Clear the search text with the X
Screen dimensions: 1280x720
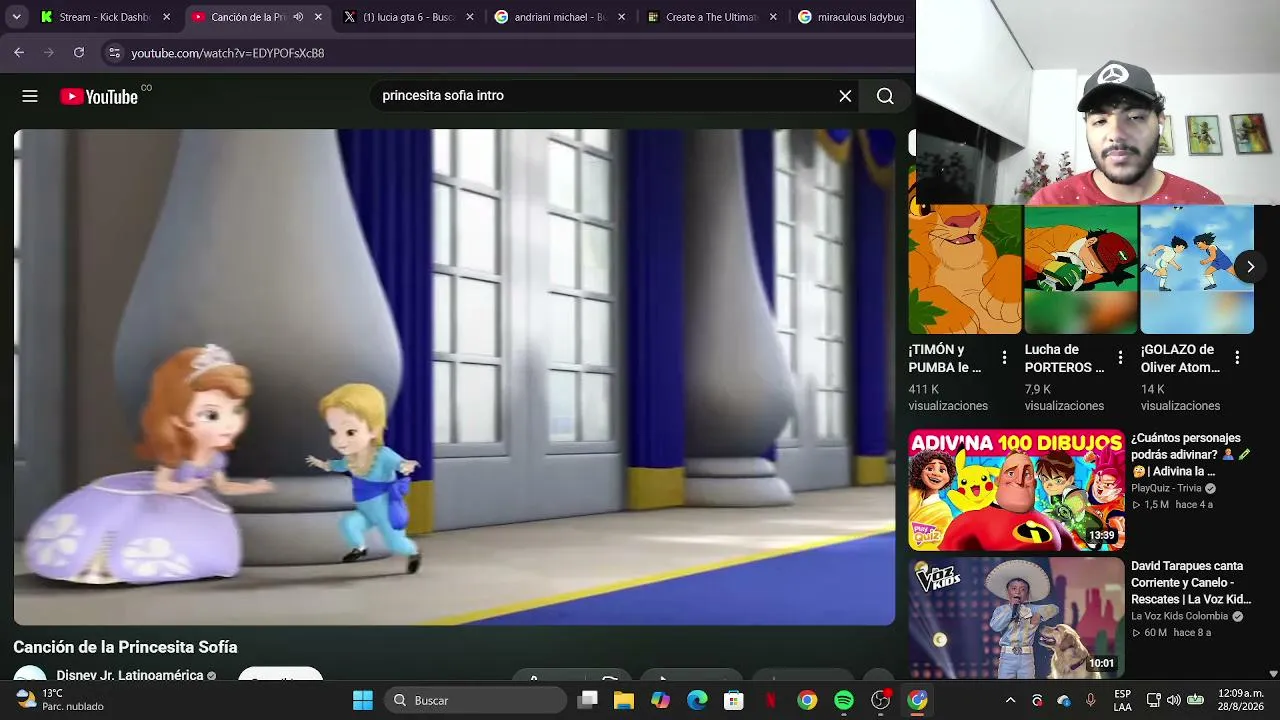click(845, 96)
